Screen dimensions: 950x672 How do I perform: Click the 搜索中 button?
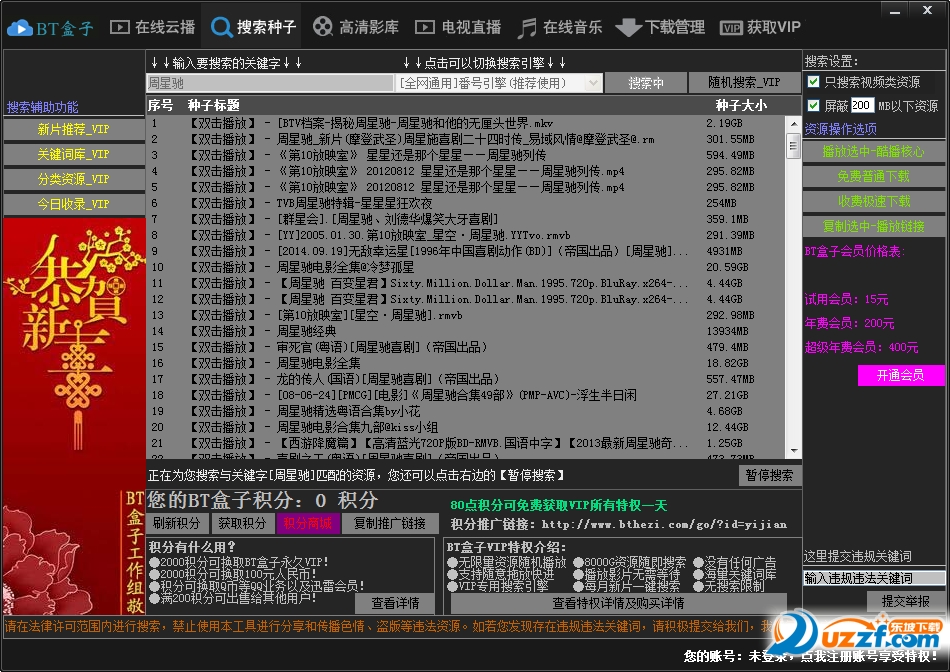[x=646, y=83]
